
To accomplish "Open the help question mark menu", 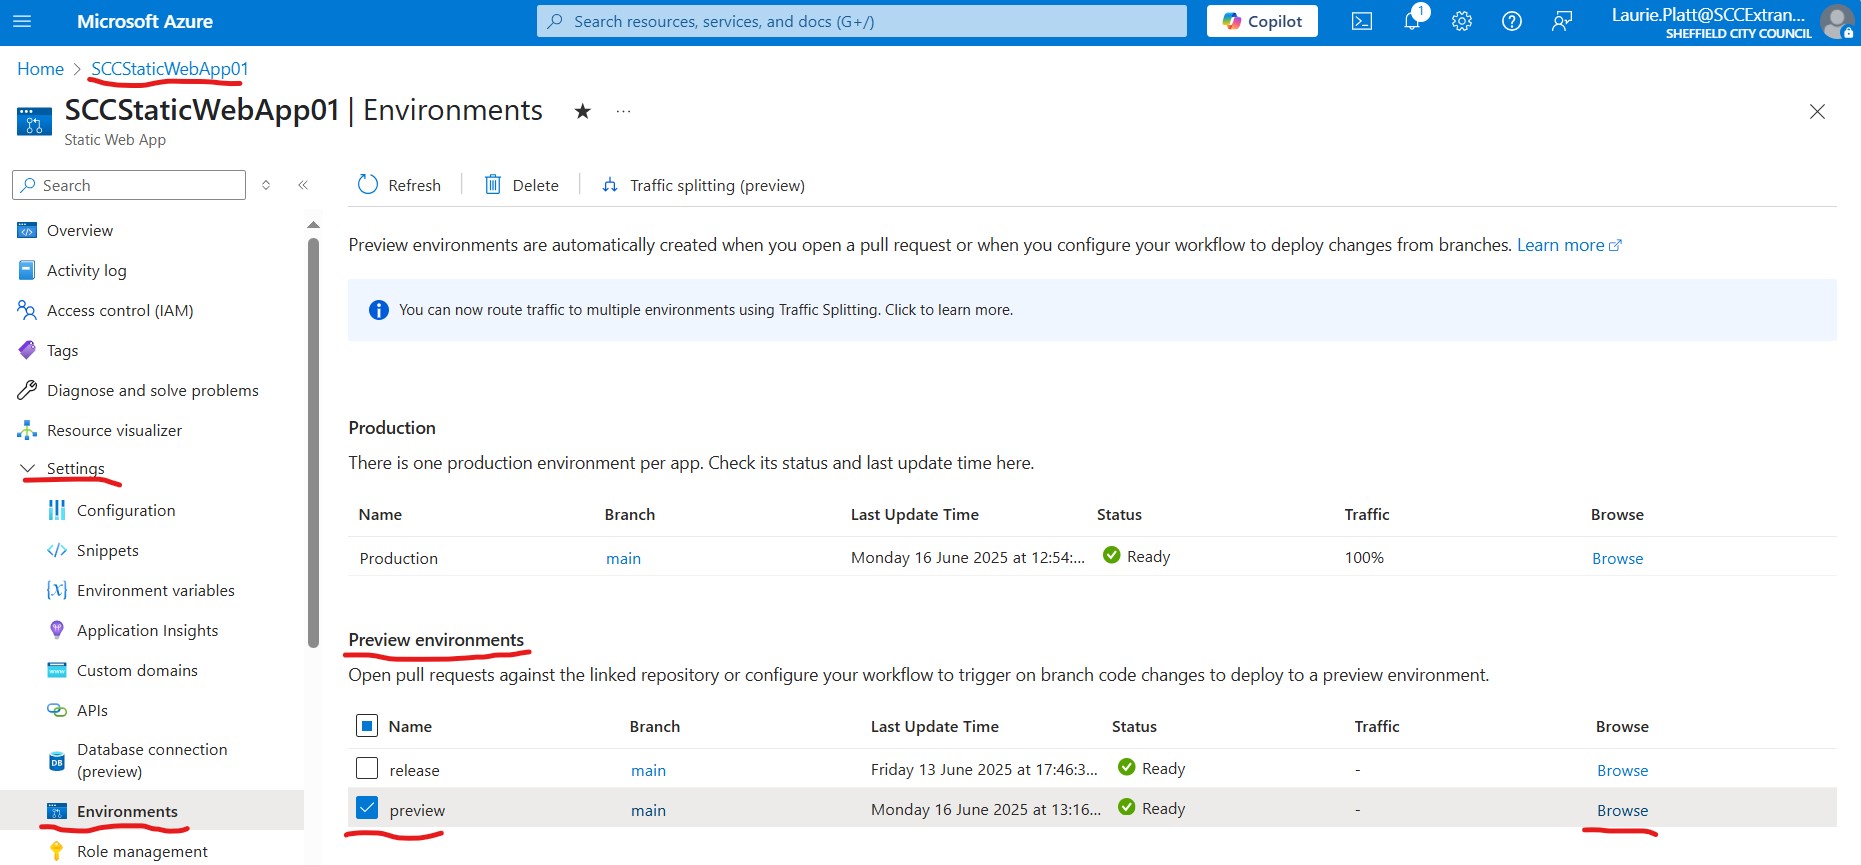I will coord(1512,21).
